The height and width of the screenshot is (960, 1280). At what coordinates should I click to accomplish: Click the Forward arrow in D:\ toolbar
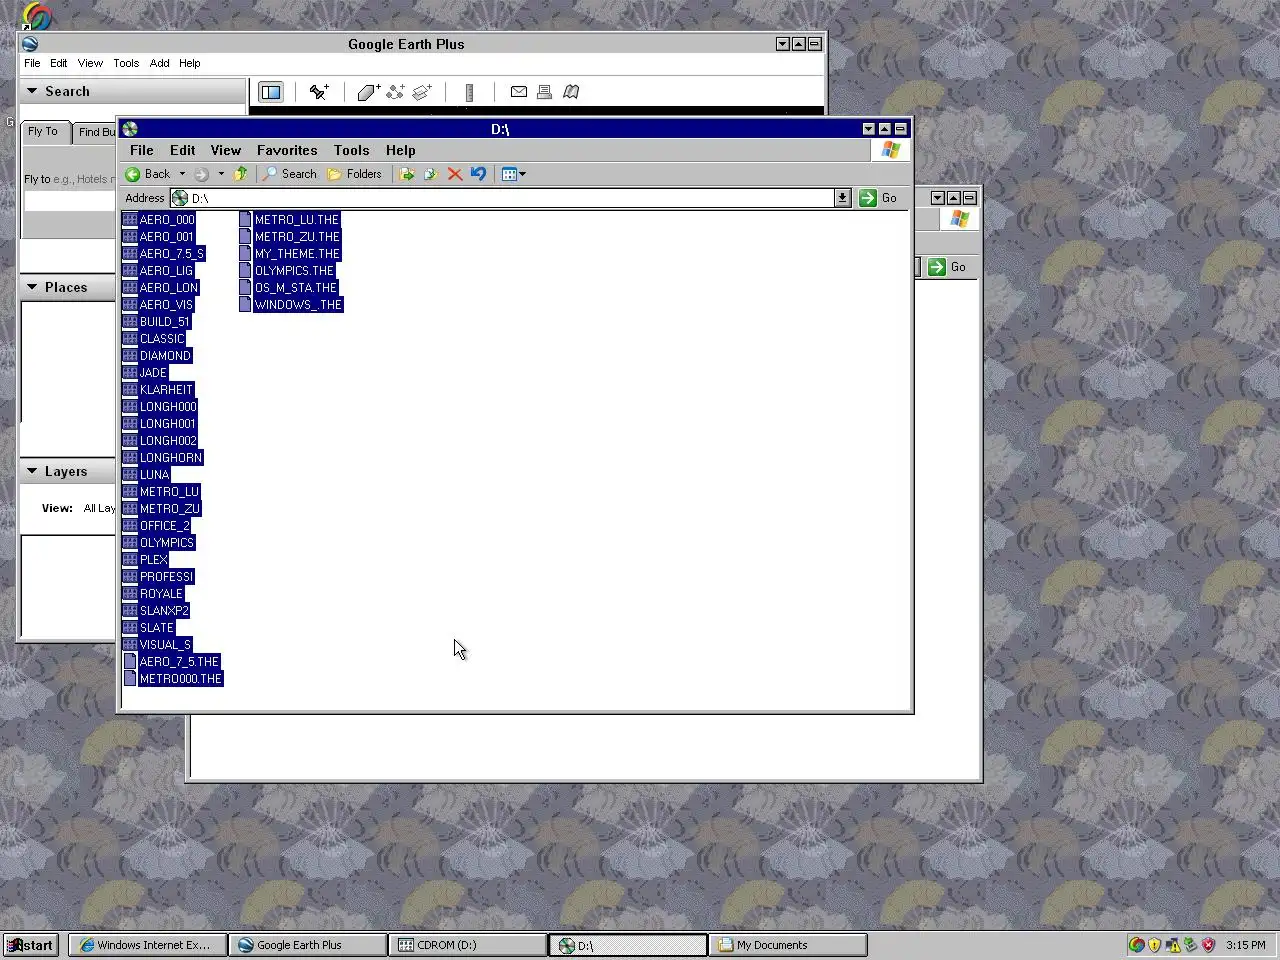(x=202, y=174)
